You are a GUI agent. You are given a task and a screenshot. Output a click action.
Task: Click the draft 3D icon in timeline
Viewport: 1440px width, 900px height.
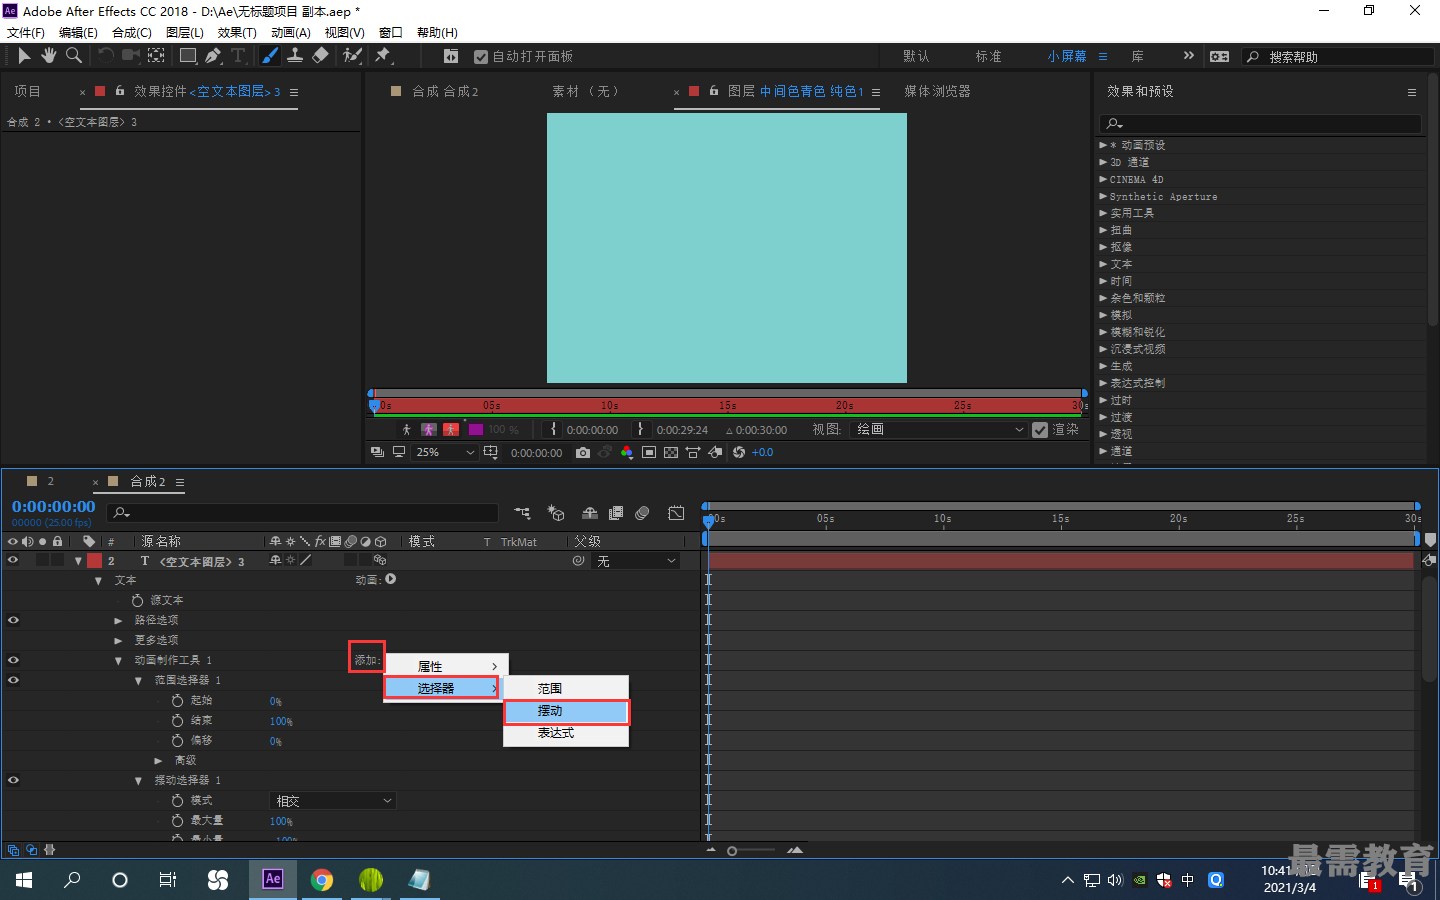(x=556, y=513)
